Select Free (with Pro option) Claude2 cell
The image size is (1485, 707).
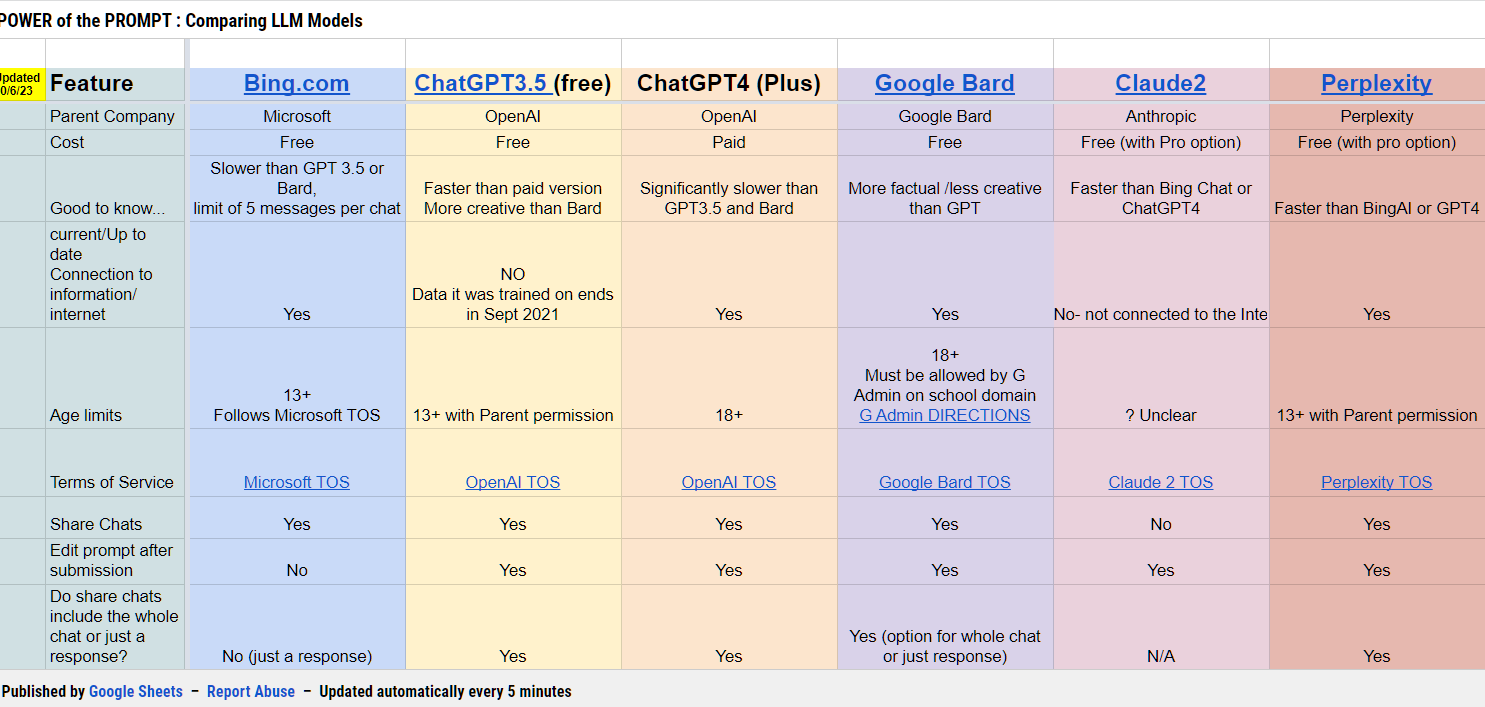(1161, 142)
